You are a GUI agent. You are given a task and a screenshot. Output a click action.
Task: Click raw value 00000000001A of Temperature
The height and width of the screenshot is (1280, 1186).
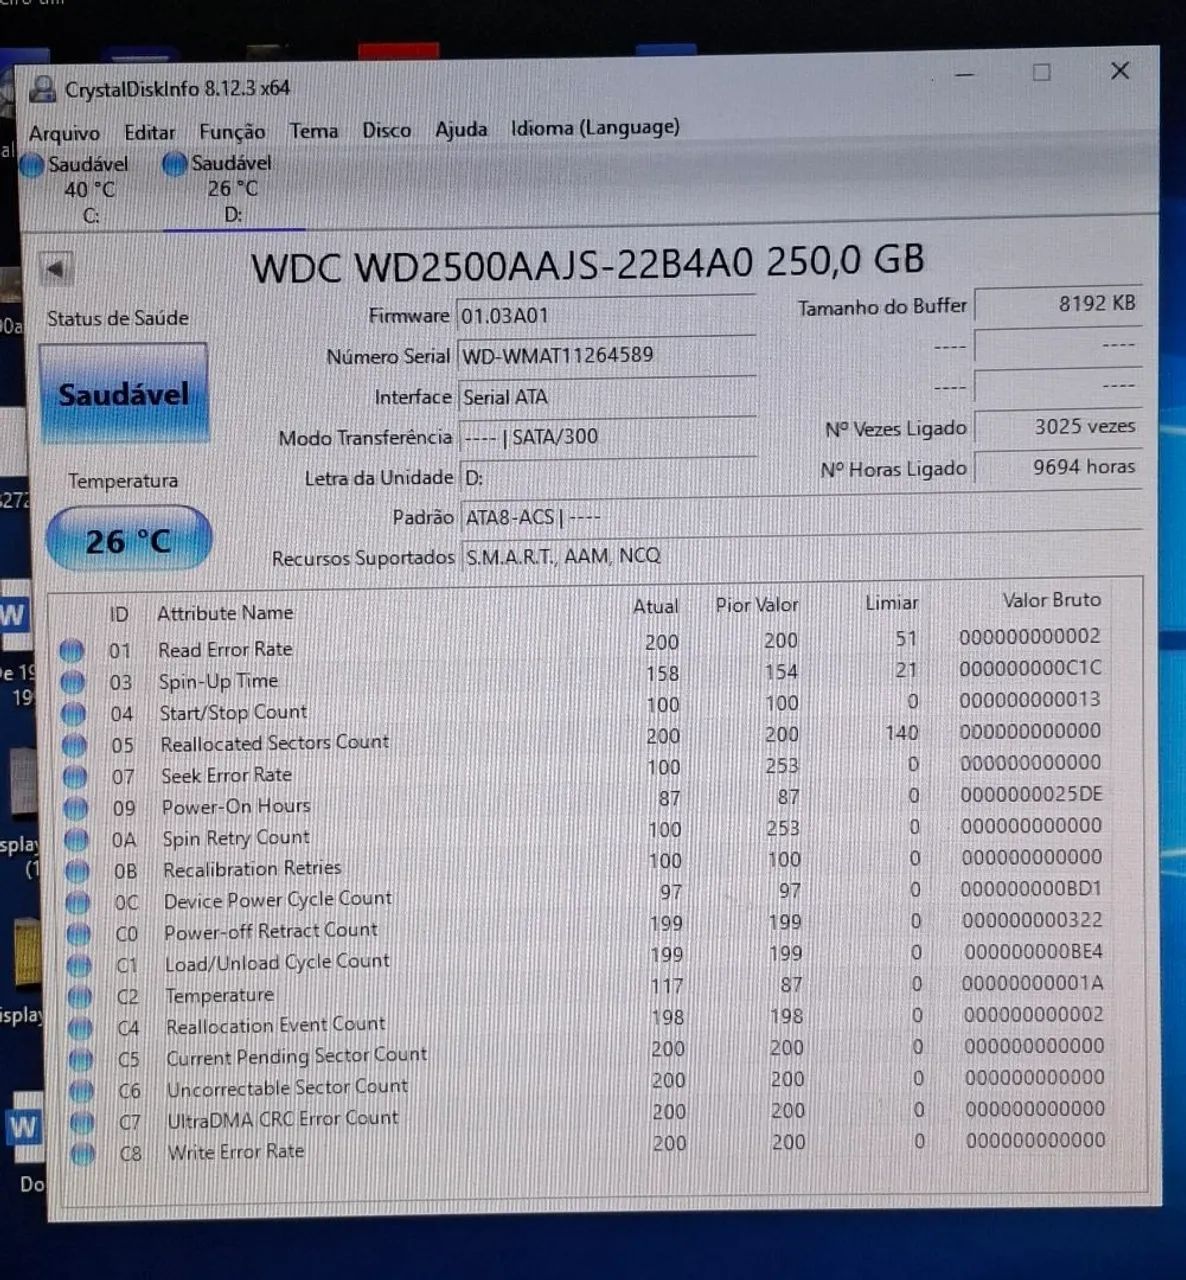pos(1033,983)
